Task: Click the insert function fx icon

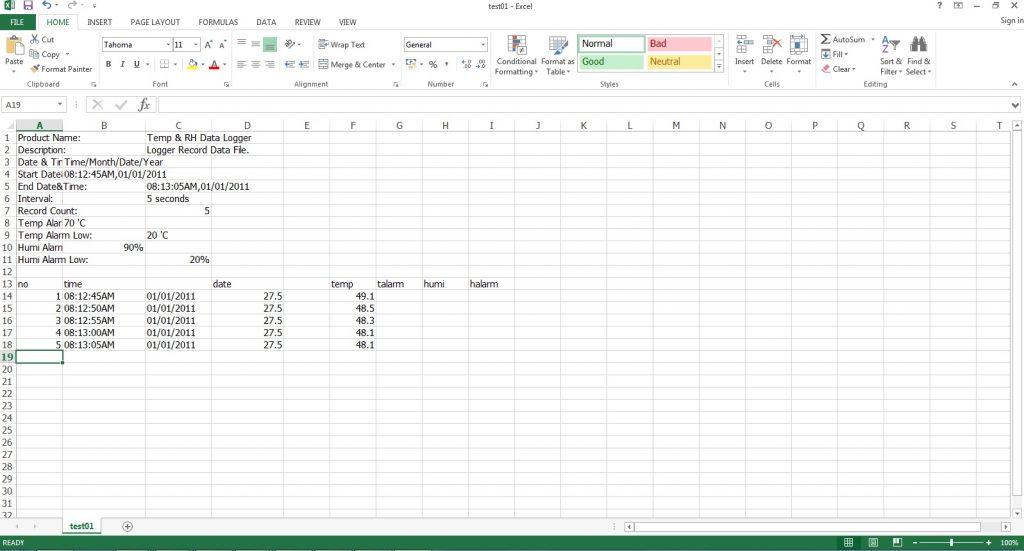Action: point(144,104)
